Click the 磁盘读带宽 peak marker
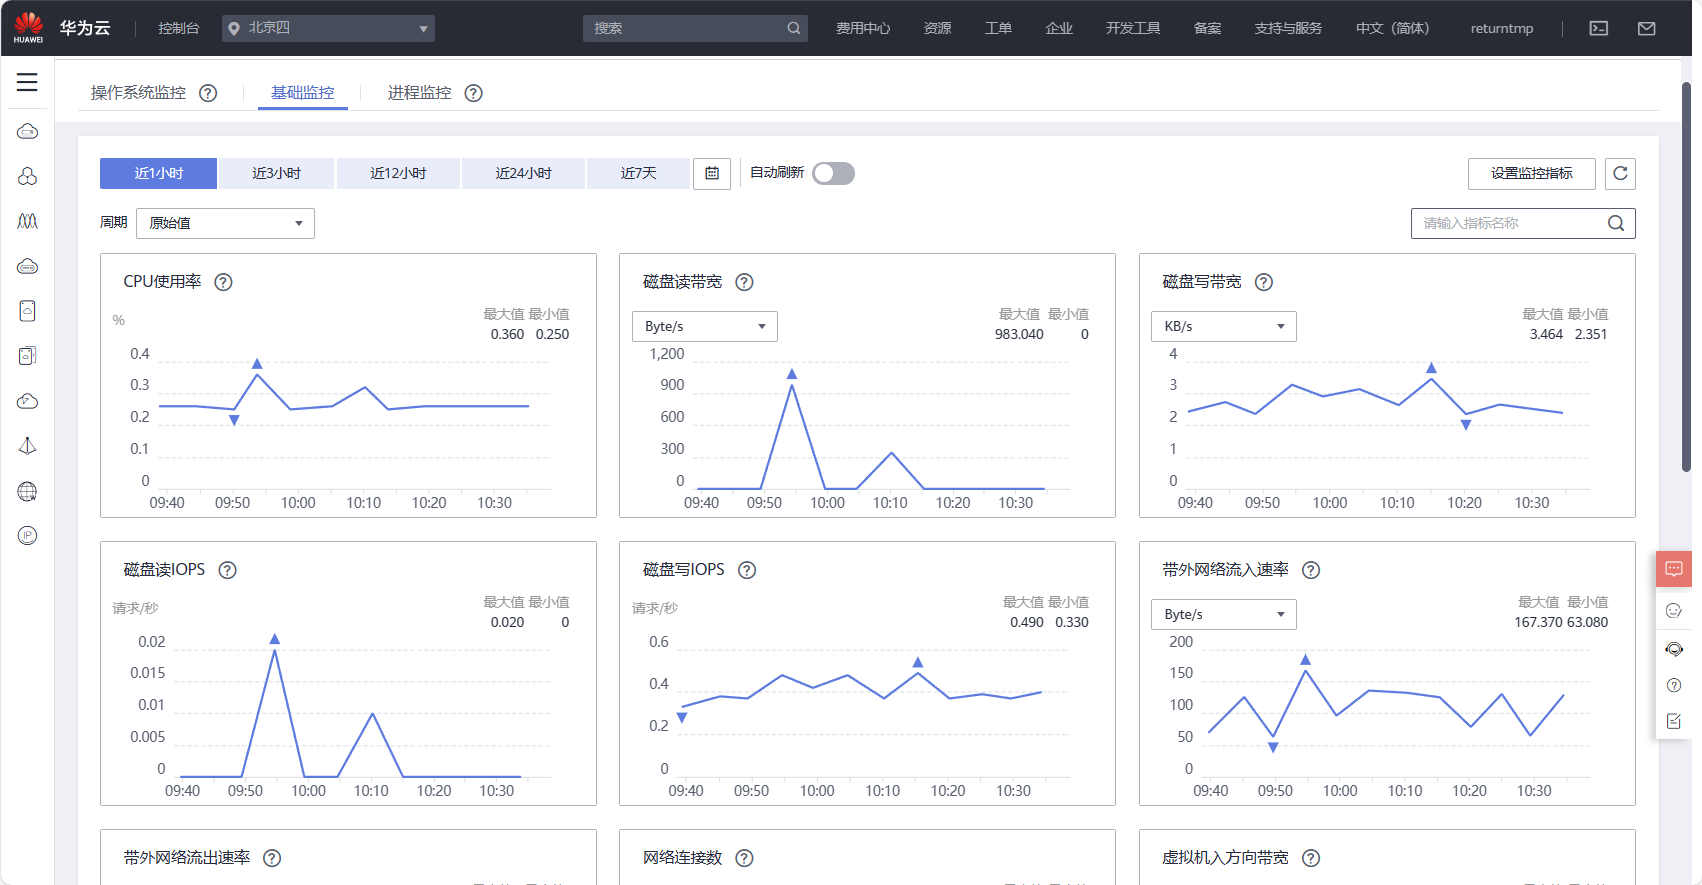This screenshot has height=885, width=1702. pos(792,374)
